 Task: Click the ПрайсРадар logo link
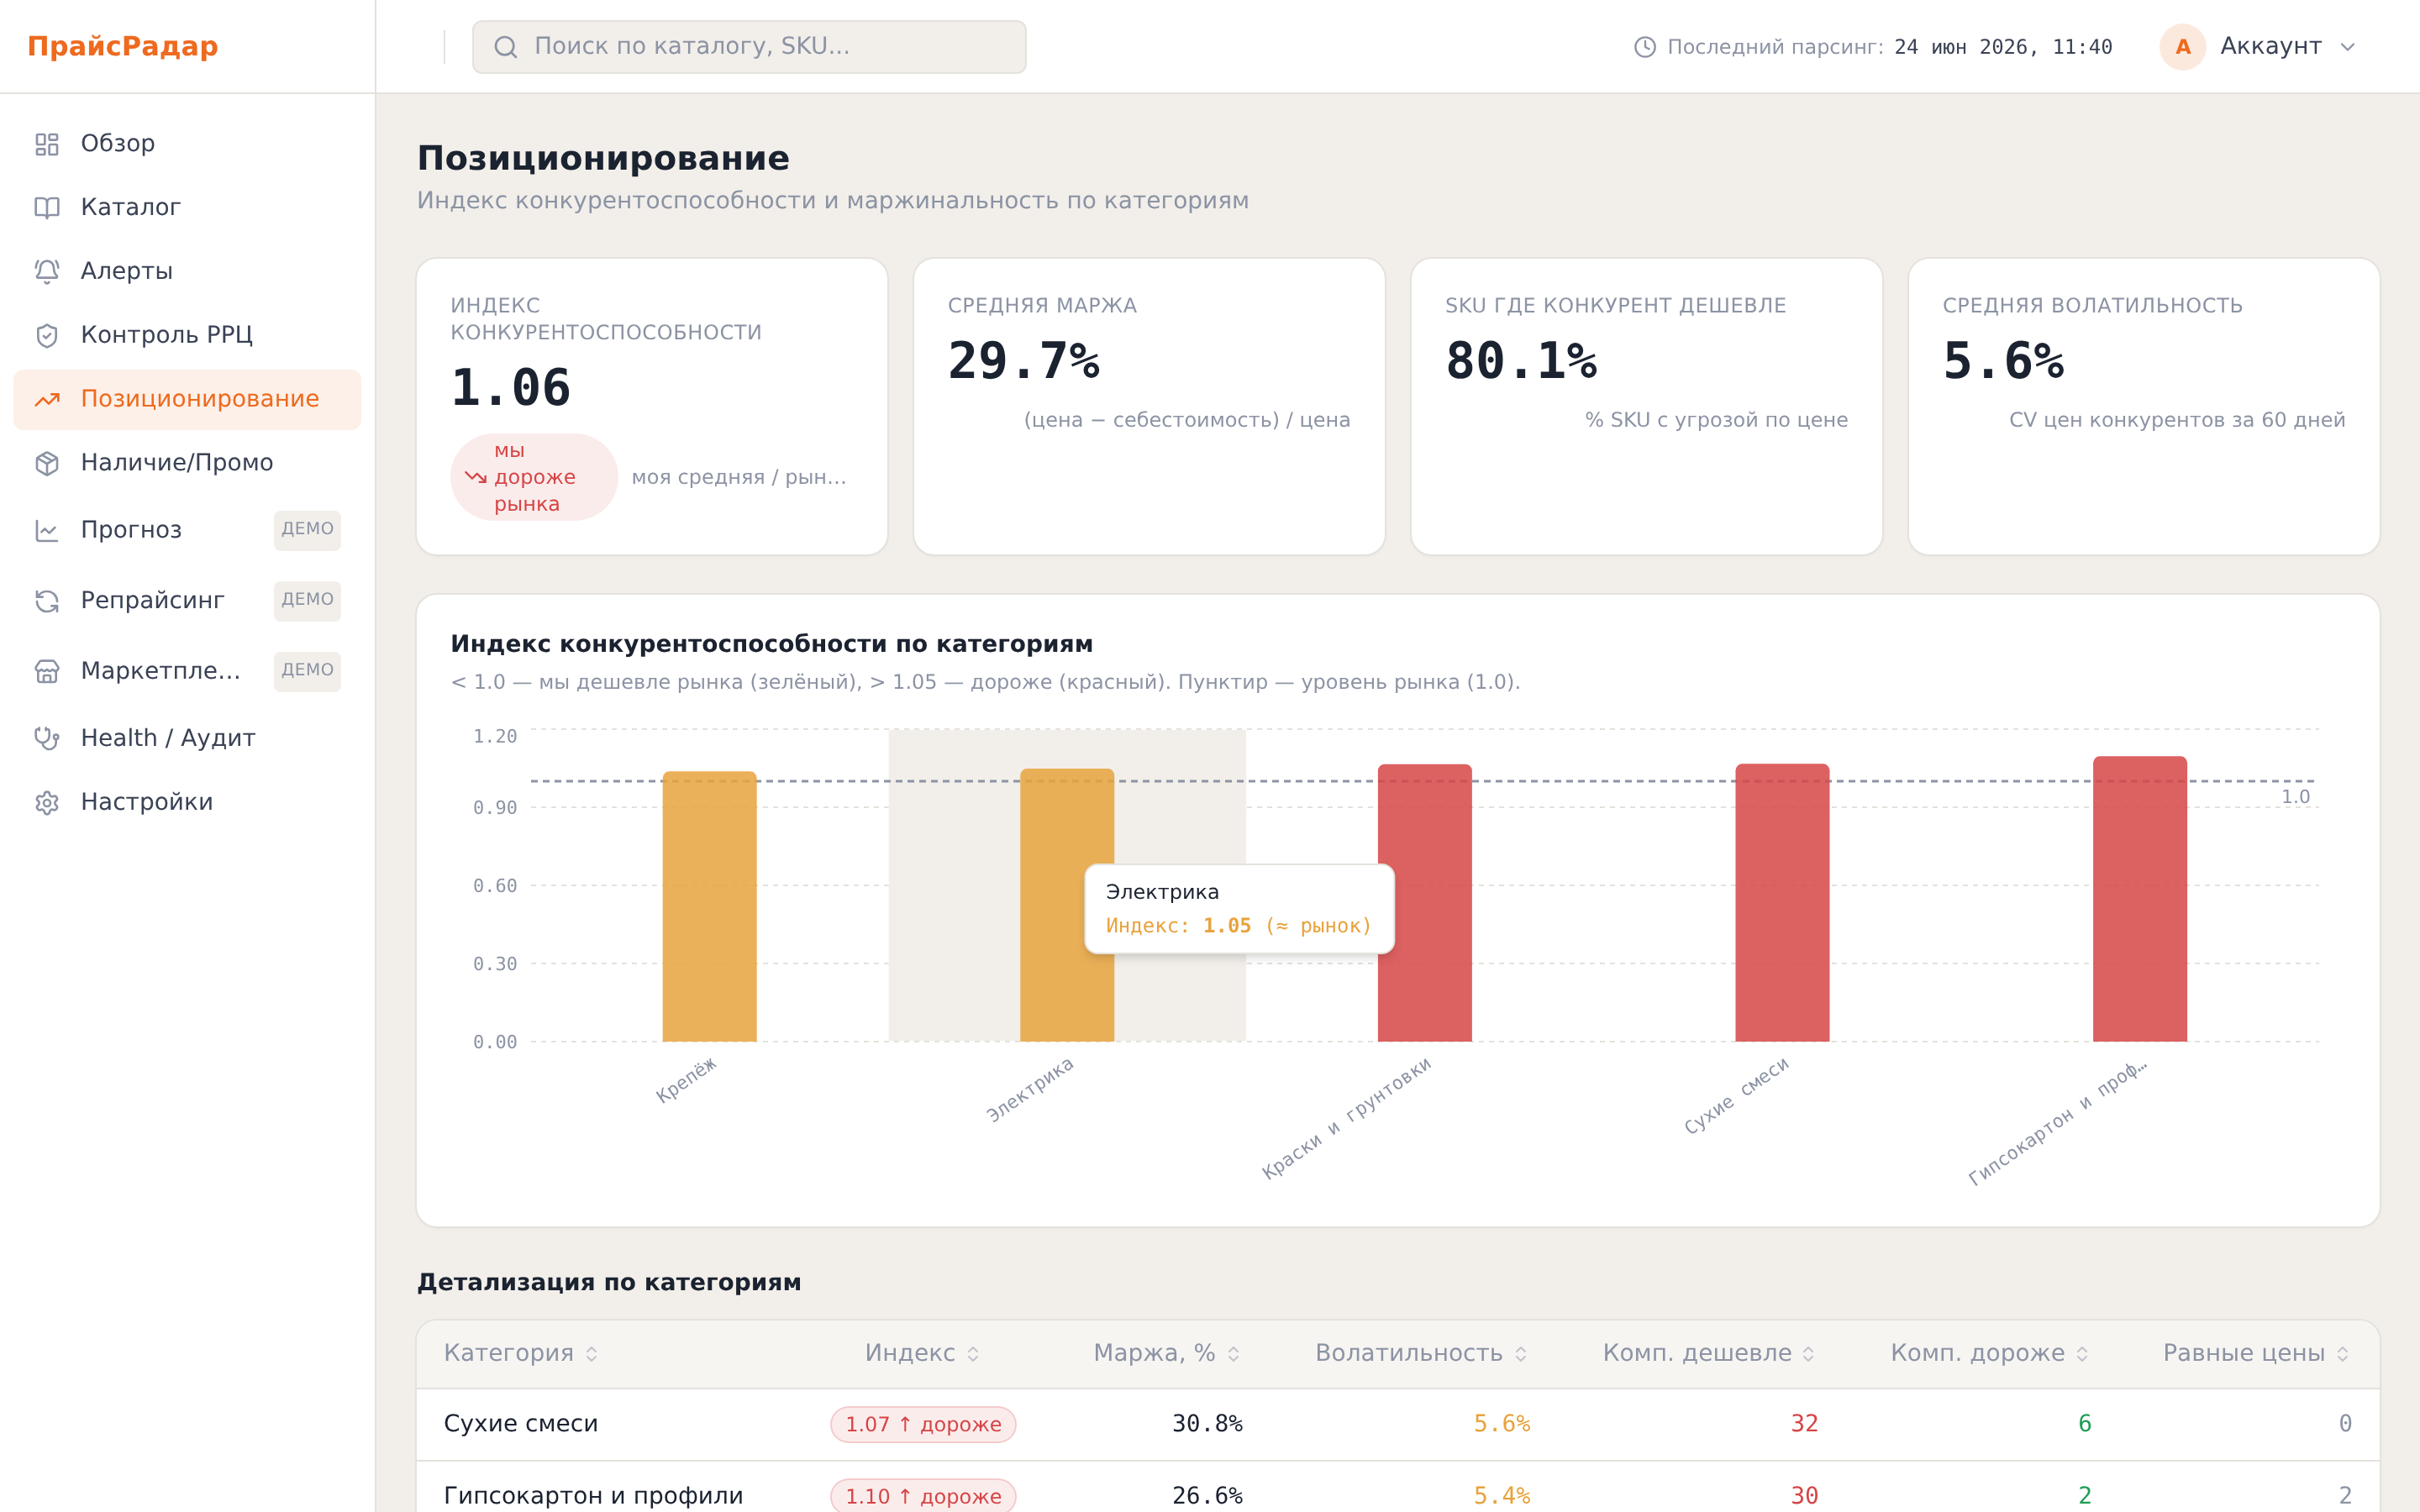click(123, 46)
